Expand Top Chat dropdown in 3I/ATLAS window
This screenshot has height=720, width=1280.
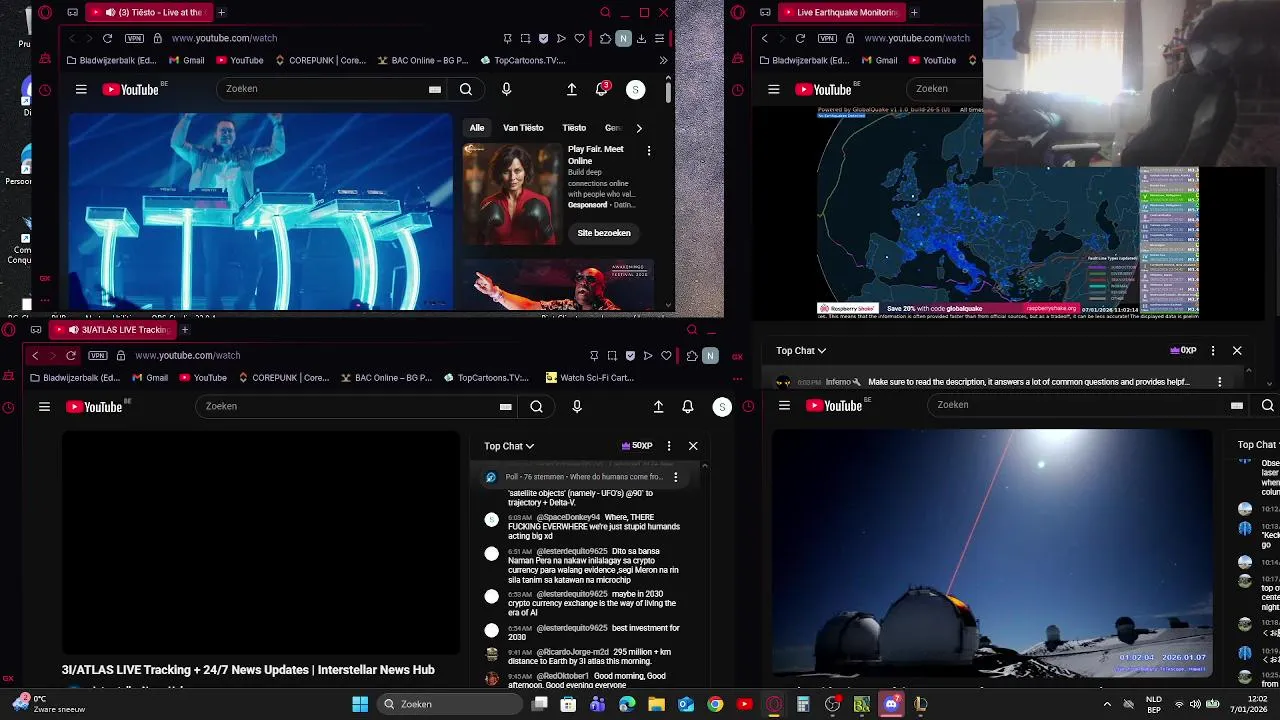pyautogui.click(x=509, y=446)
